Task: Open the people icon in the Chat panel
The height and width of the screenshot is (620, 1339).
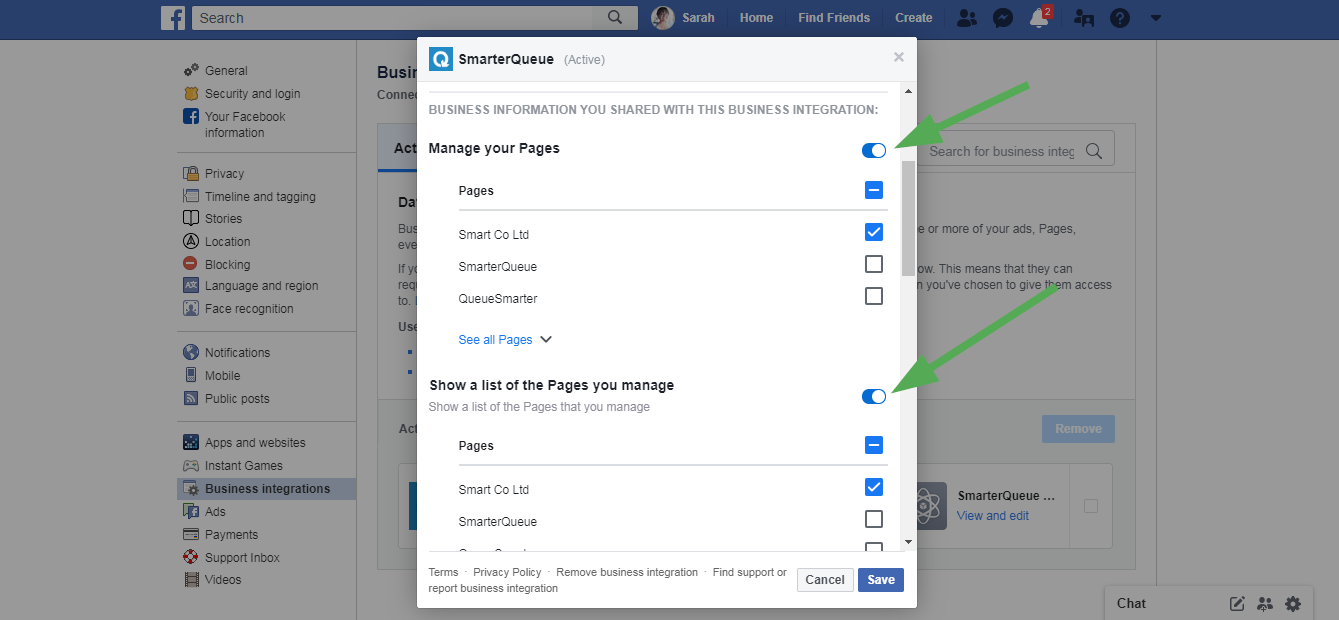Action: point(1265,603)
